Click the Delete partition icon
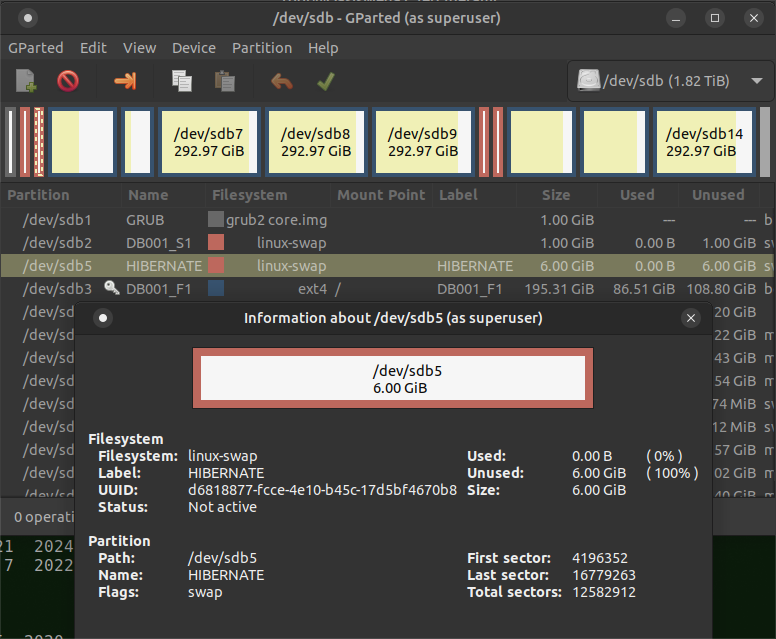The image size is (776, 639). coord(68,81)
